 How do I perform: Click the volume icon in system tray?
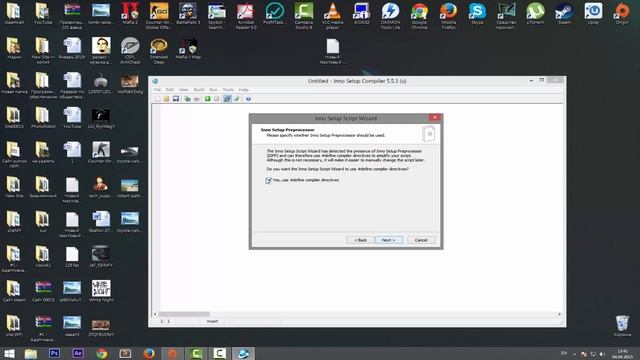click(x=602, y=354)
